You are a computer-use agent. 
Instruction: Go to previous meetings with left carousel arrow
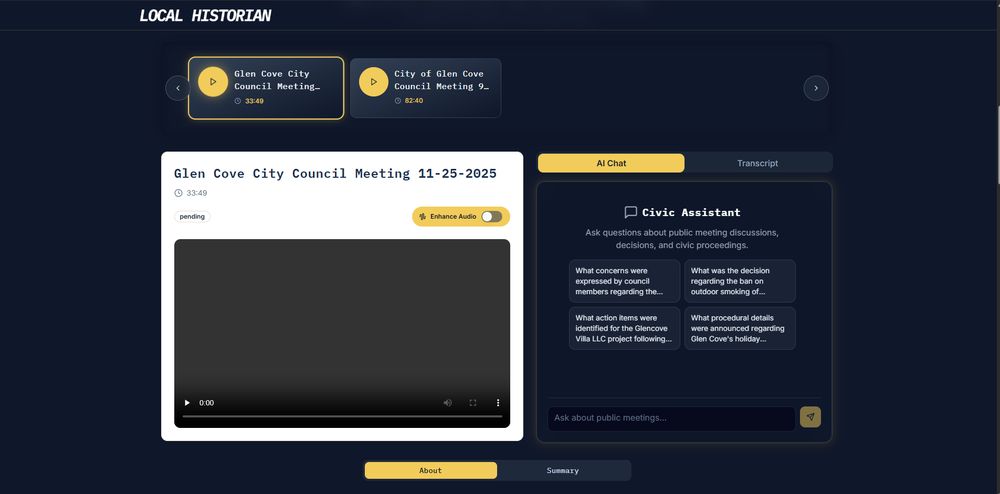click(178, 88)
